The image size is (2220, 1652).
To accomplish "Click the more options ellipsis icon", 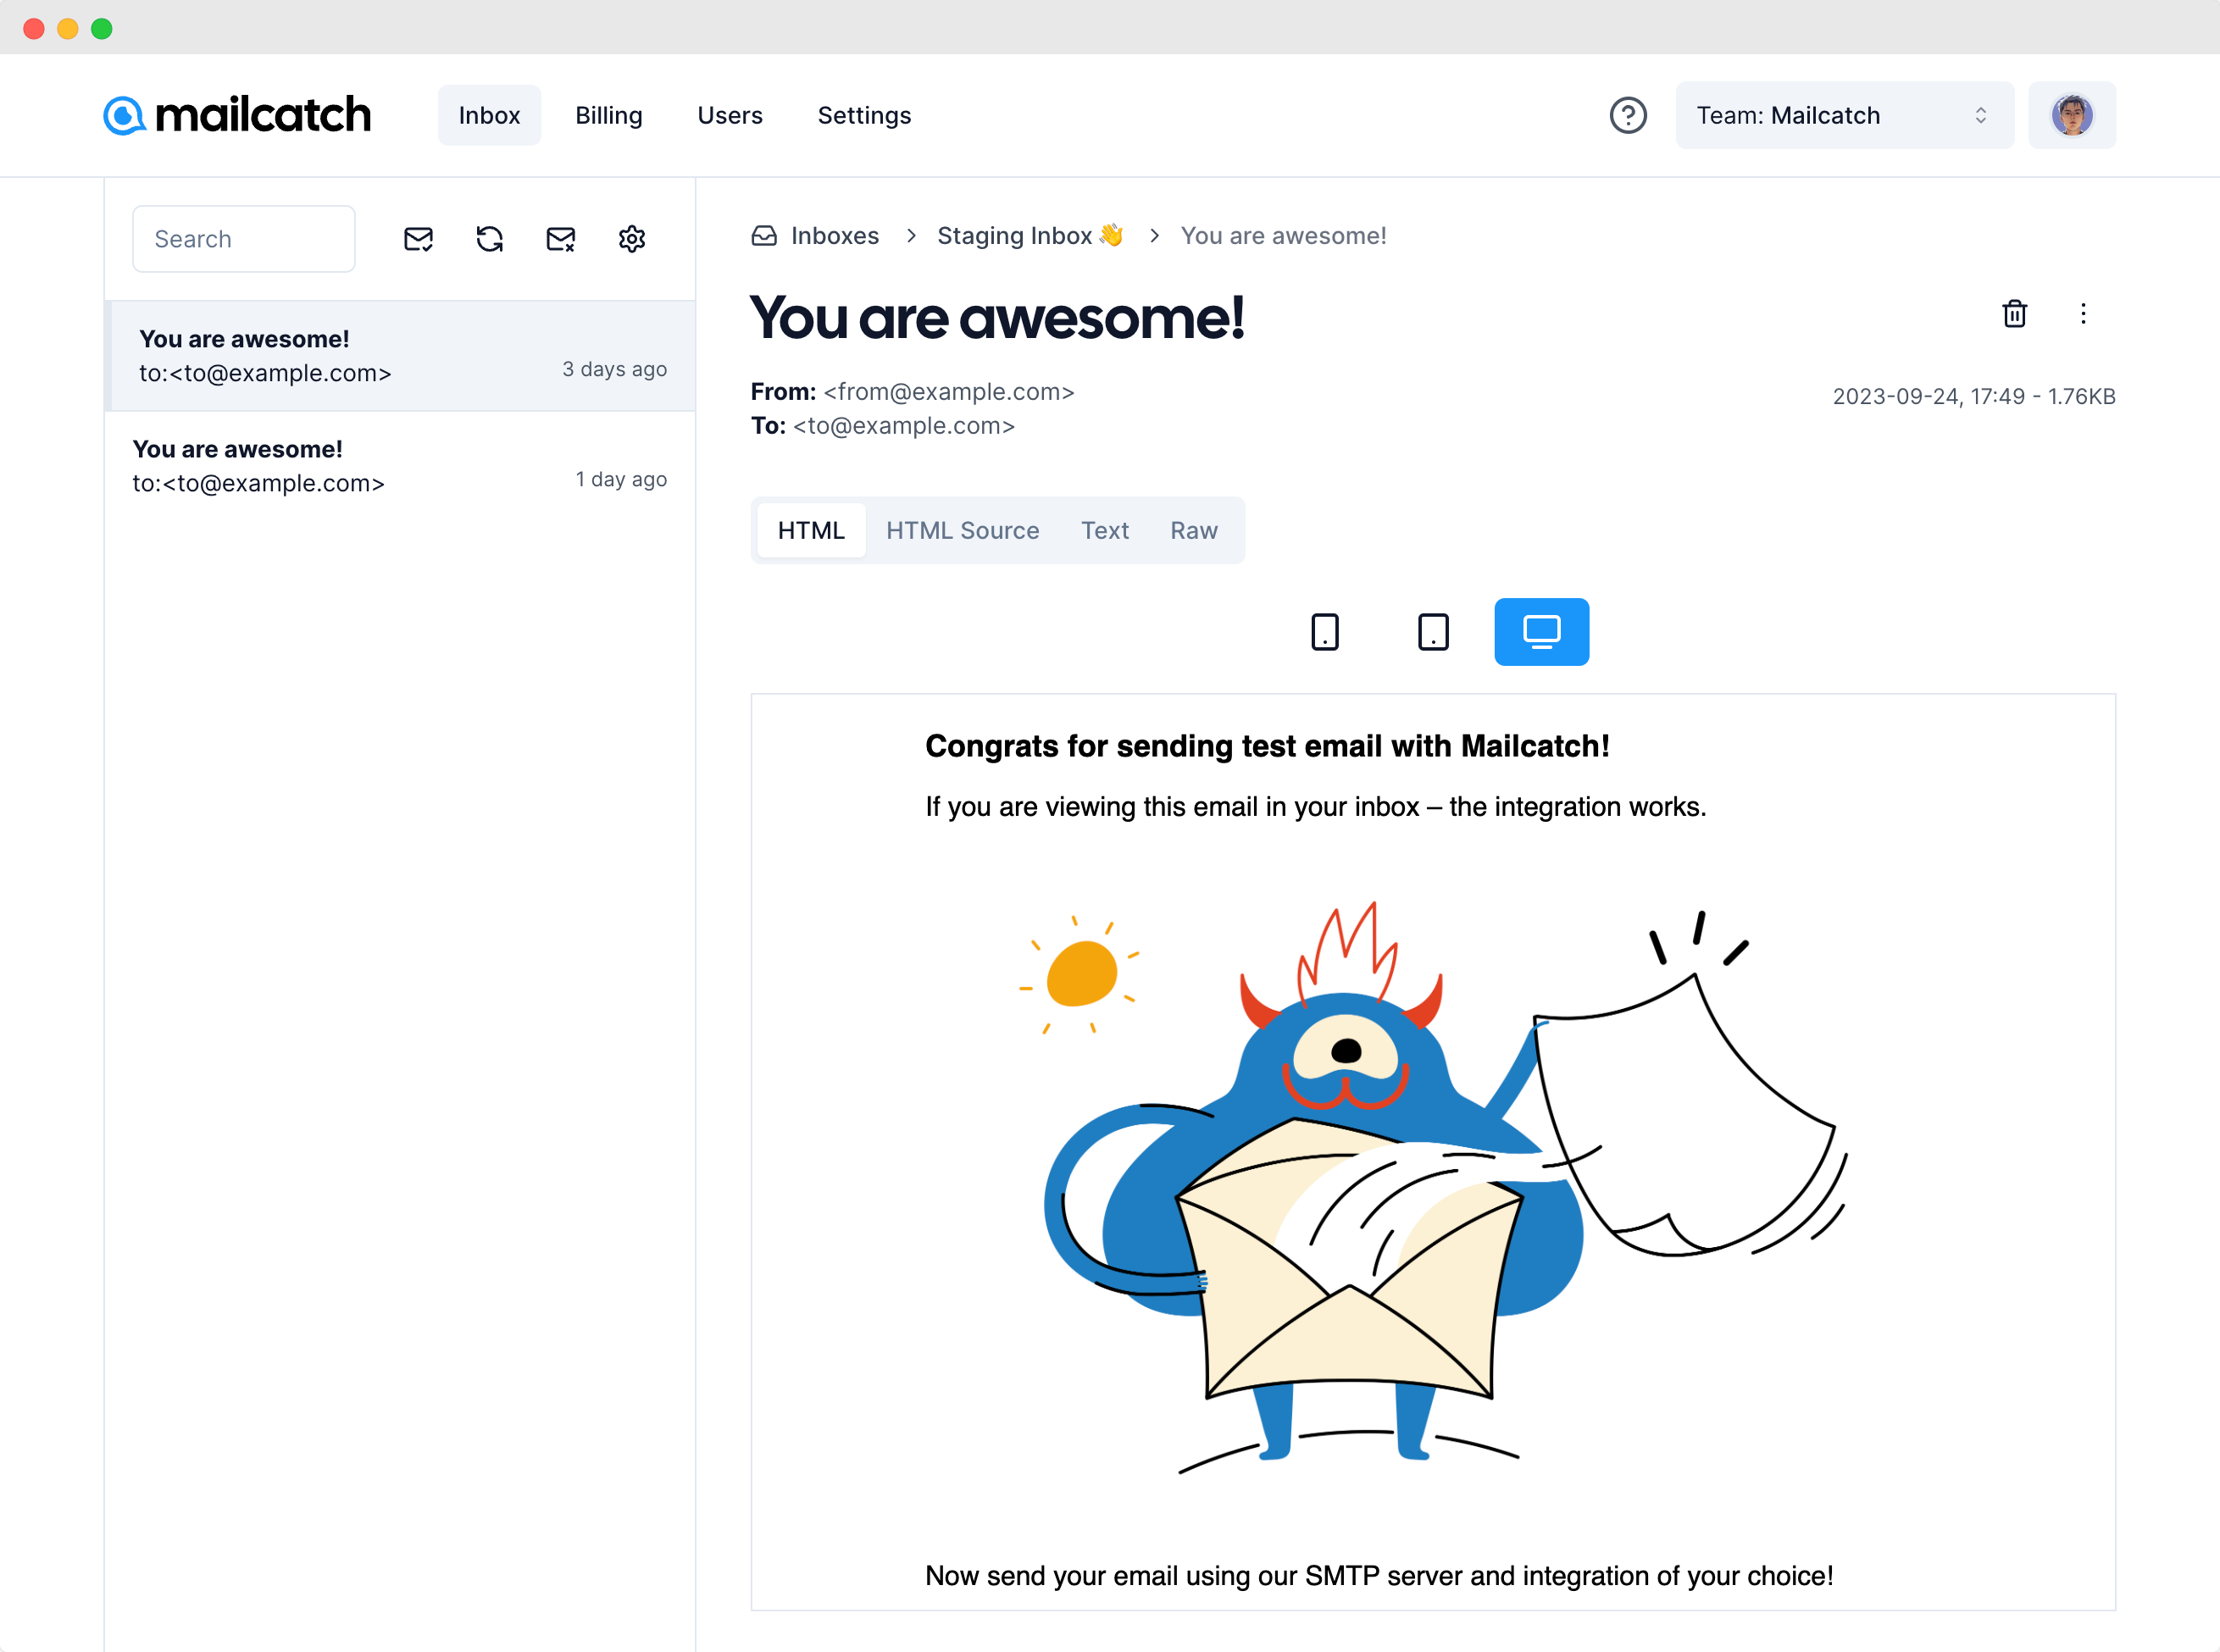I will [x=2083, y=313].
